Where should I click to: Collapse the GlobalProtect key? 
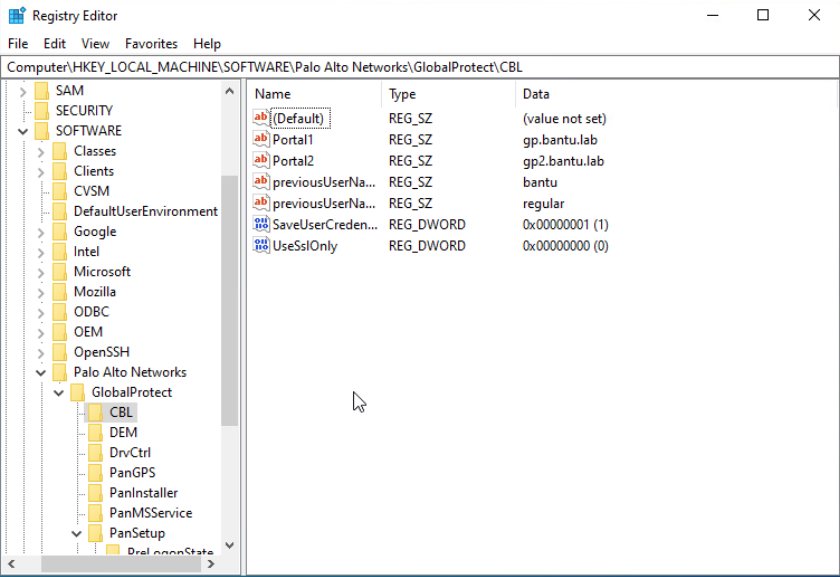tap(59, 393)
